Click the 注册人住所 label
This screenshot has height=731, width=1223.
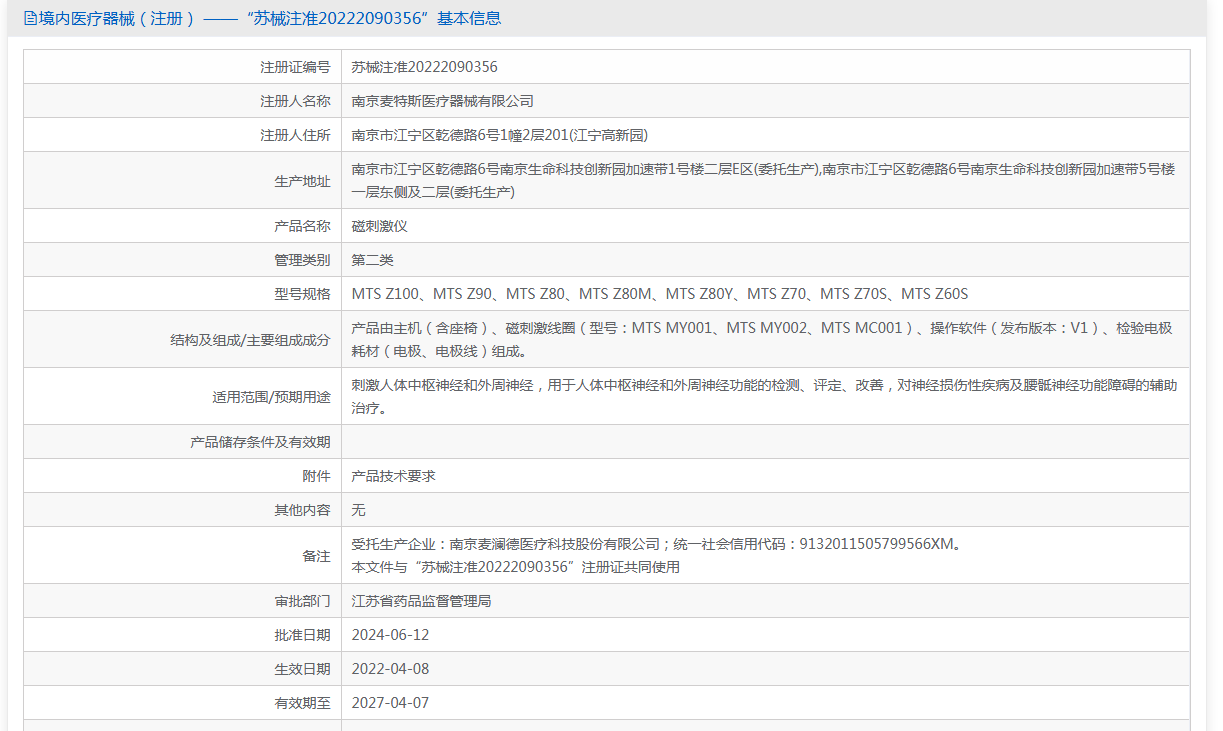[295, 135]
